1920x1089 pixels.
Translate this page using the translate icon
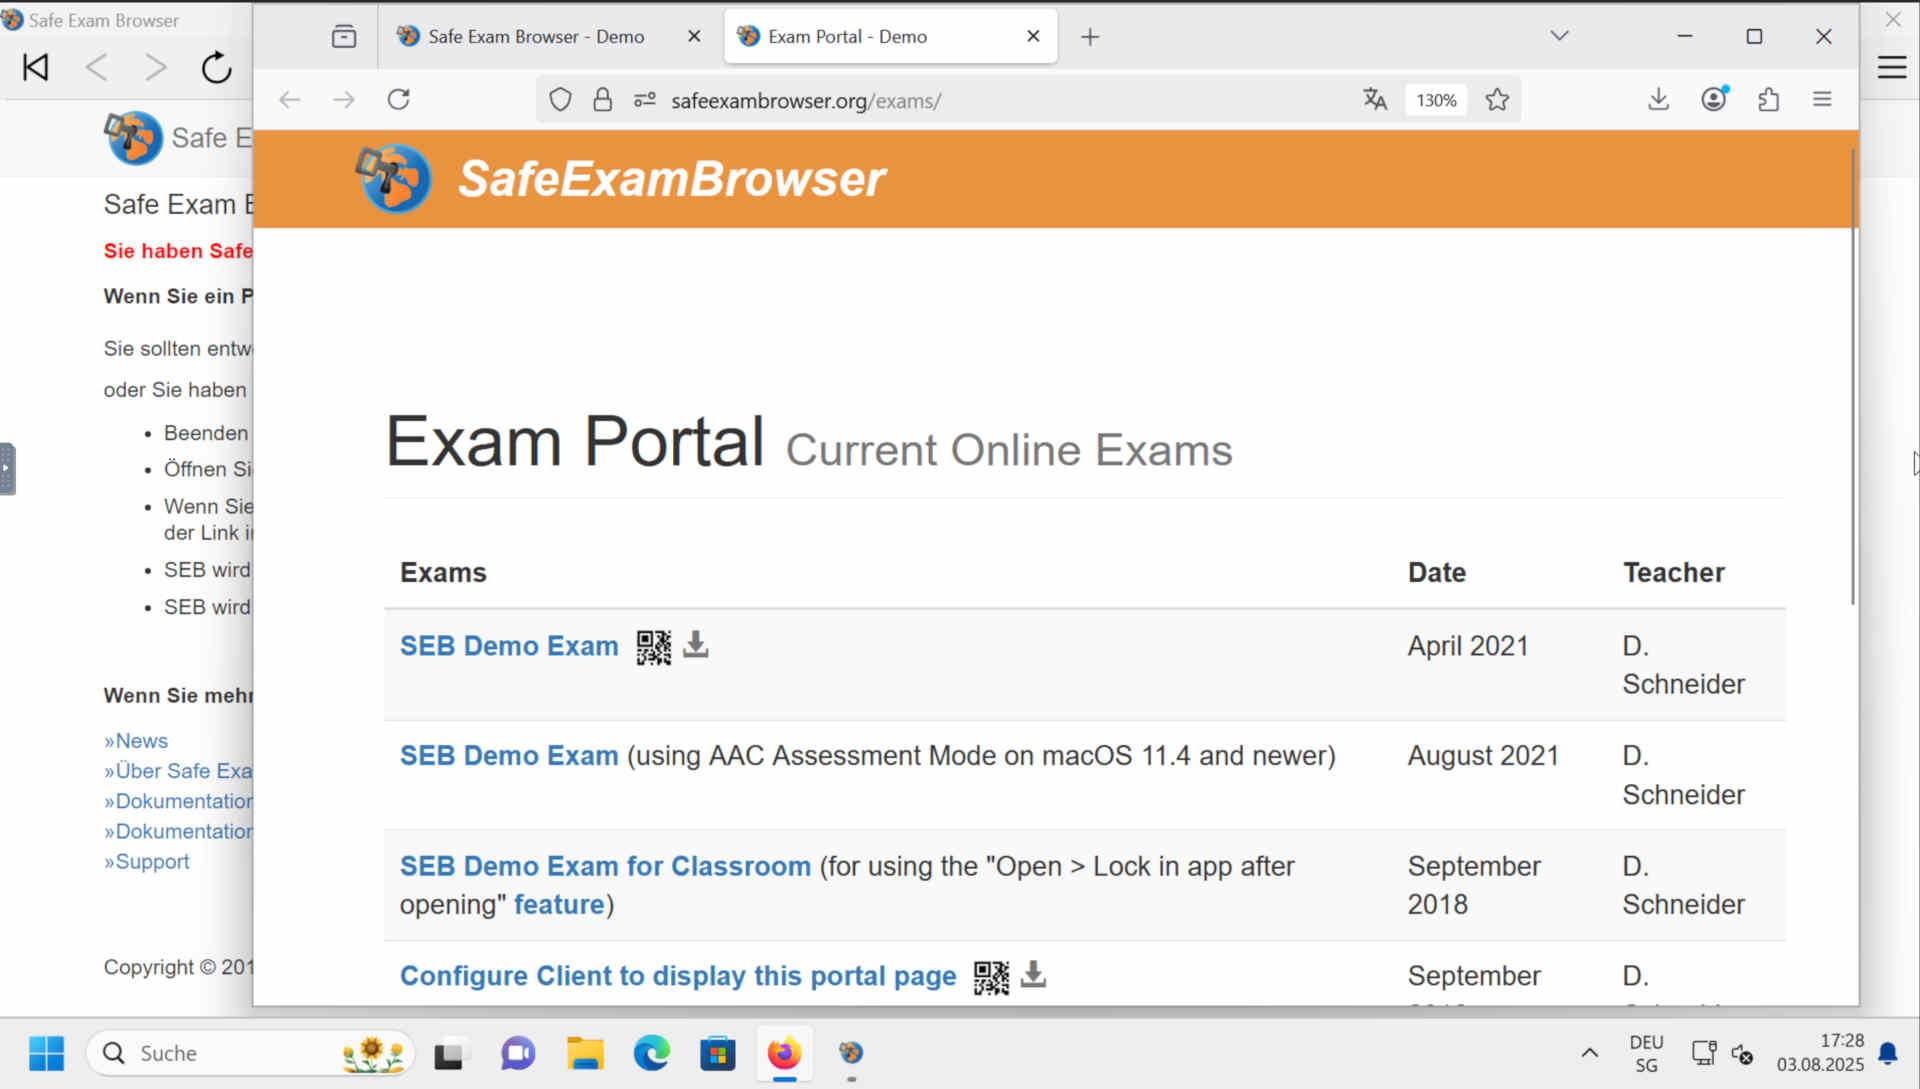coord(1375,100)
